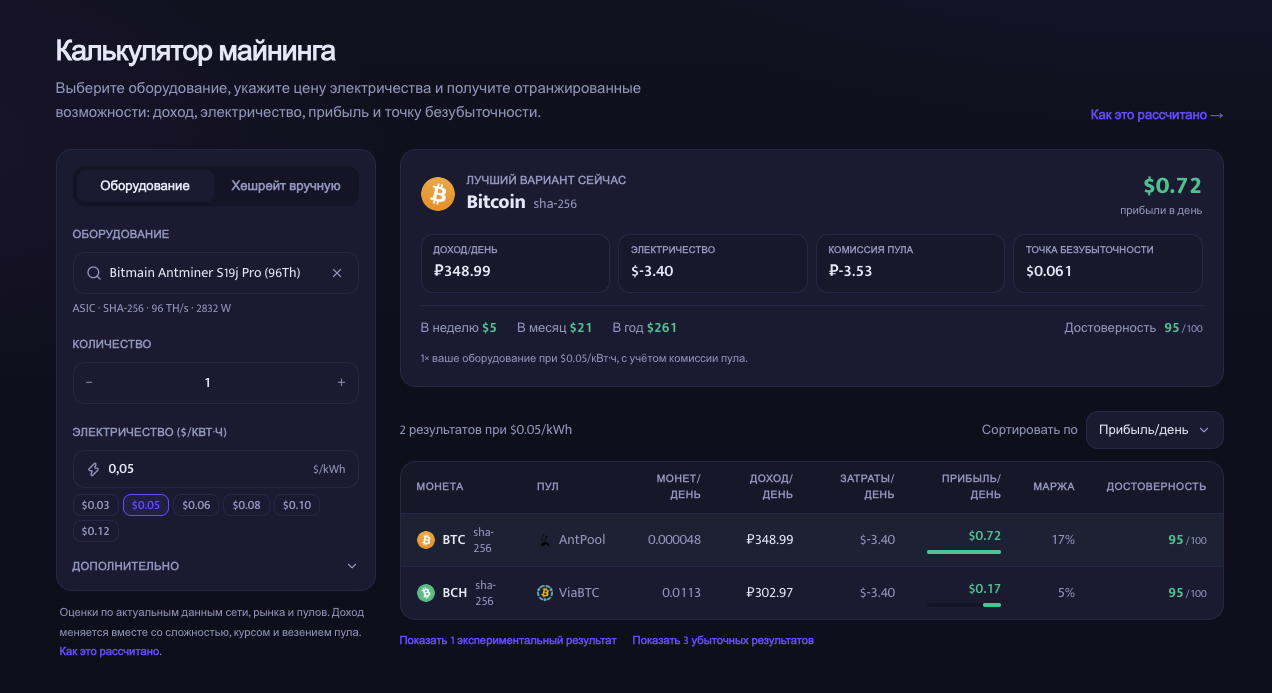Click the Bitcoin logo in best option card
This screenshot has height=693, width=1272.
tap(437, 194)
